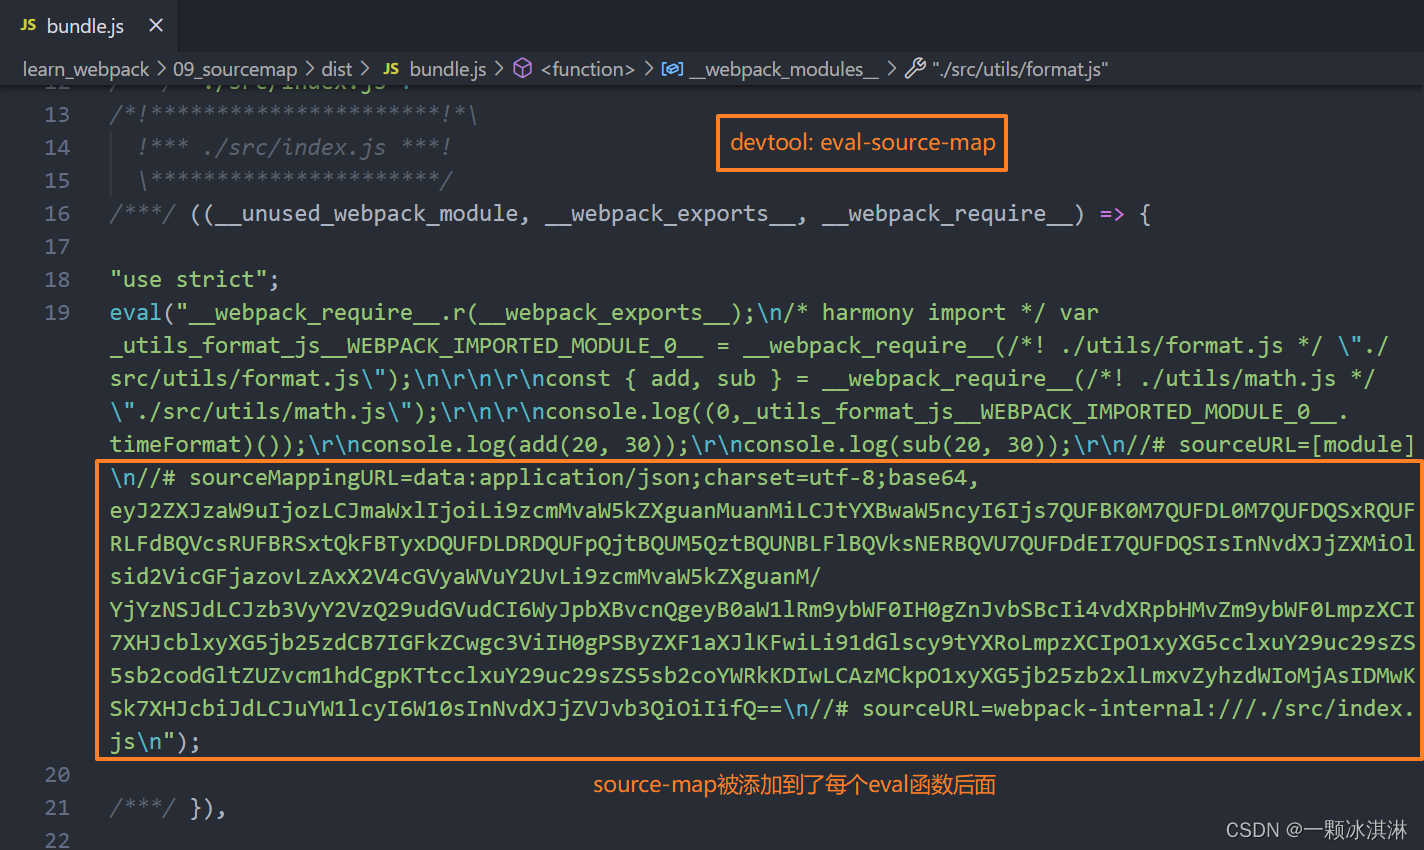Click line number 20 in gutter
The height and width of the screenshot is (850, 1424).
pyautogui.click(x=57, y=775)
